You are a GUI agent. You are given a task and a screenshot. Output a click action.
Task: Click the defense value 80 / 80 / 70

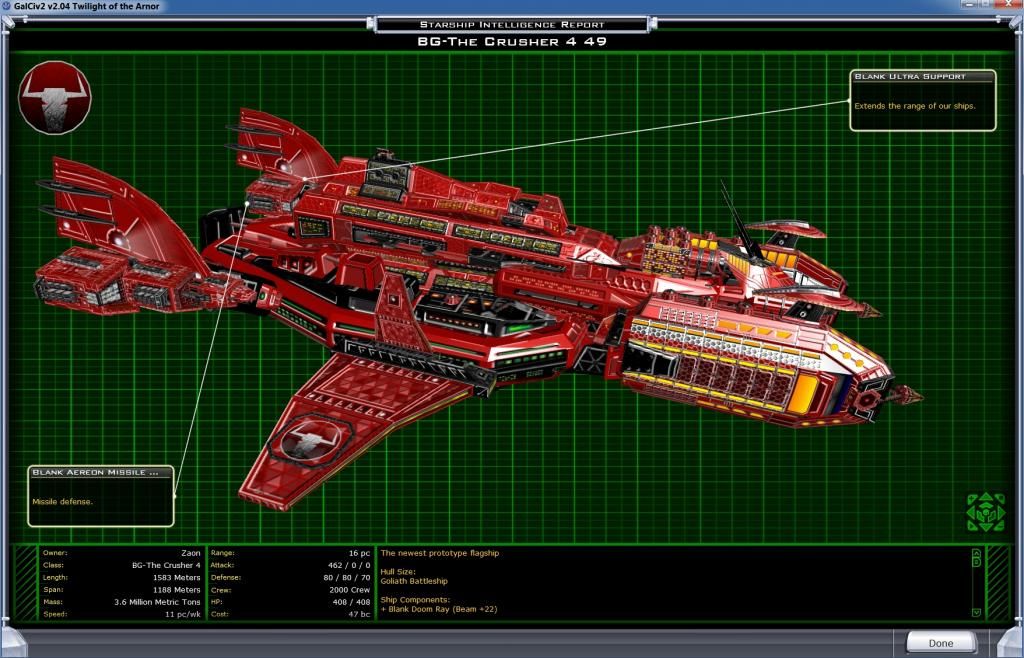[x=347, y=578]
